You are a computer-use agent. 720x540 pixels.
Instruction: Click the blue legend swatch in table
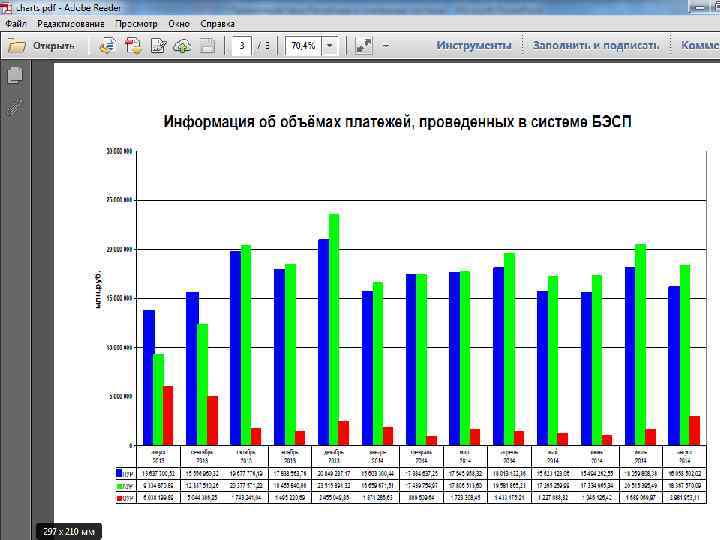pos(119,472)
